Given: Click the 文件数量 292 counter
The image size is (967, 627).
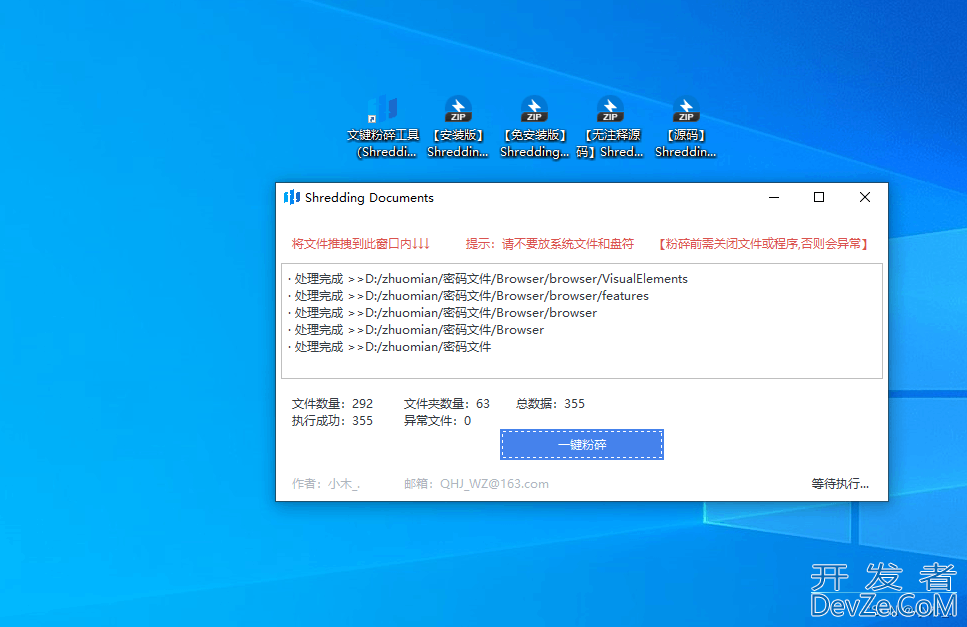Looking at the screenshot, I should click(332, 404).
